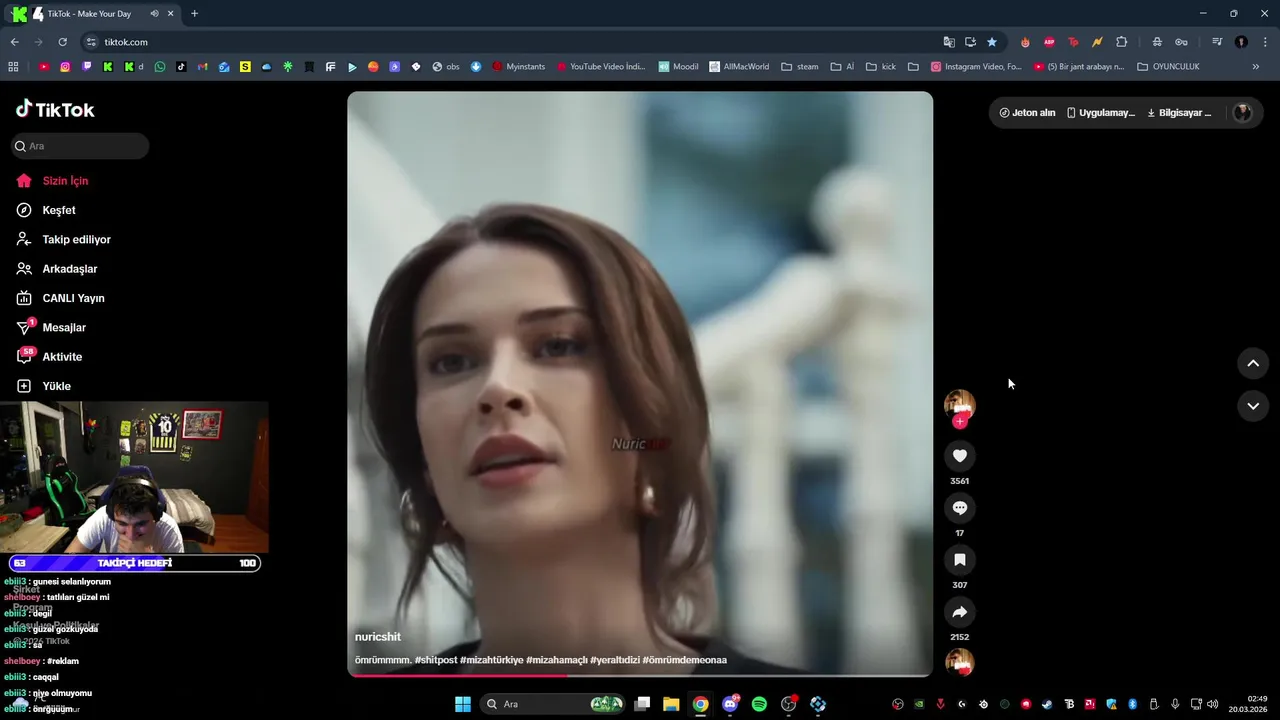Viewport: 1280px width, 720px height.
Task: Select the Jeton alın button
Action: pos(1027,113)
